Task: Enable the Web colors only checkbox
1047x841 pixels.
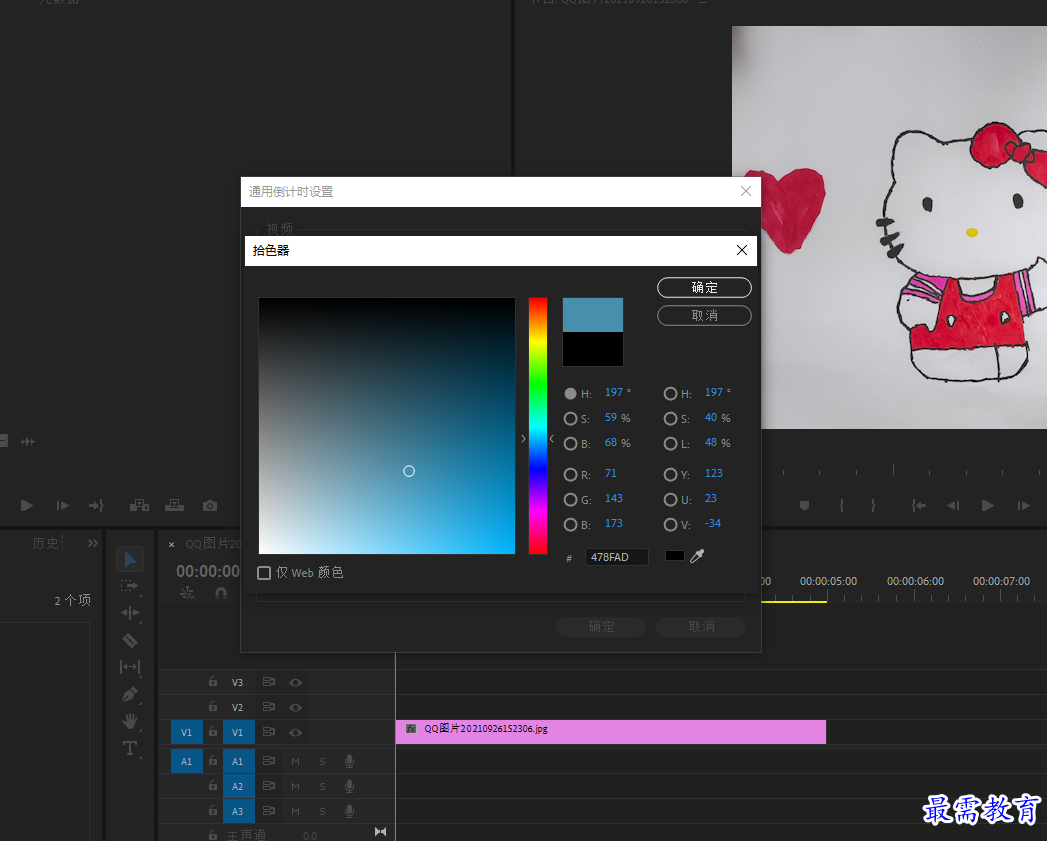Action: click(264, 573)
